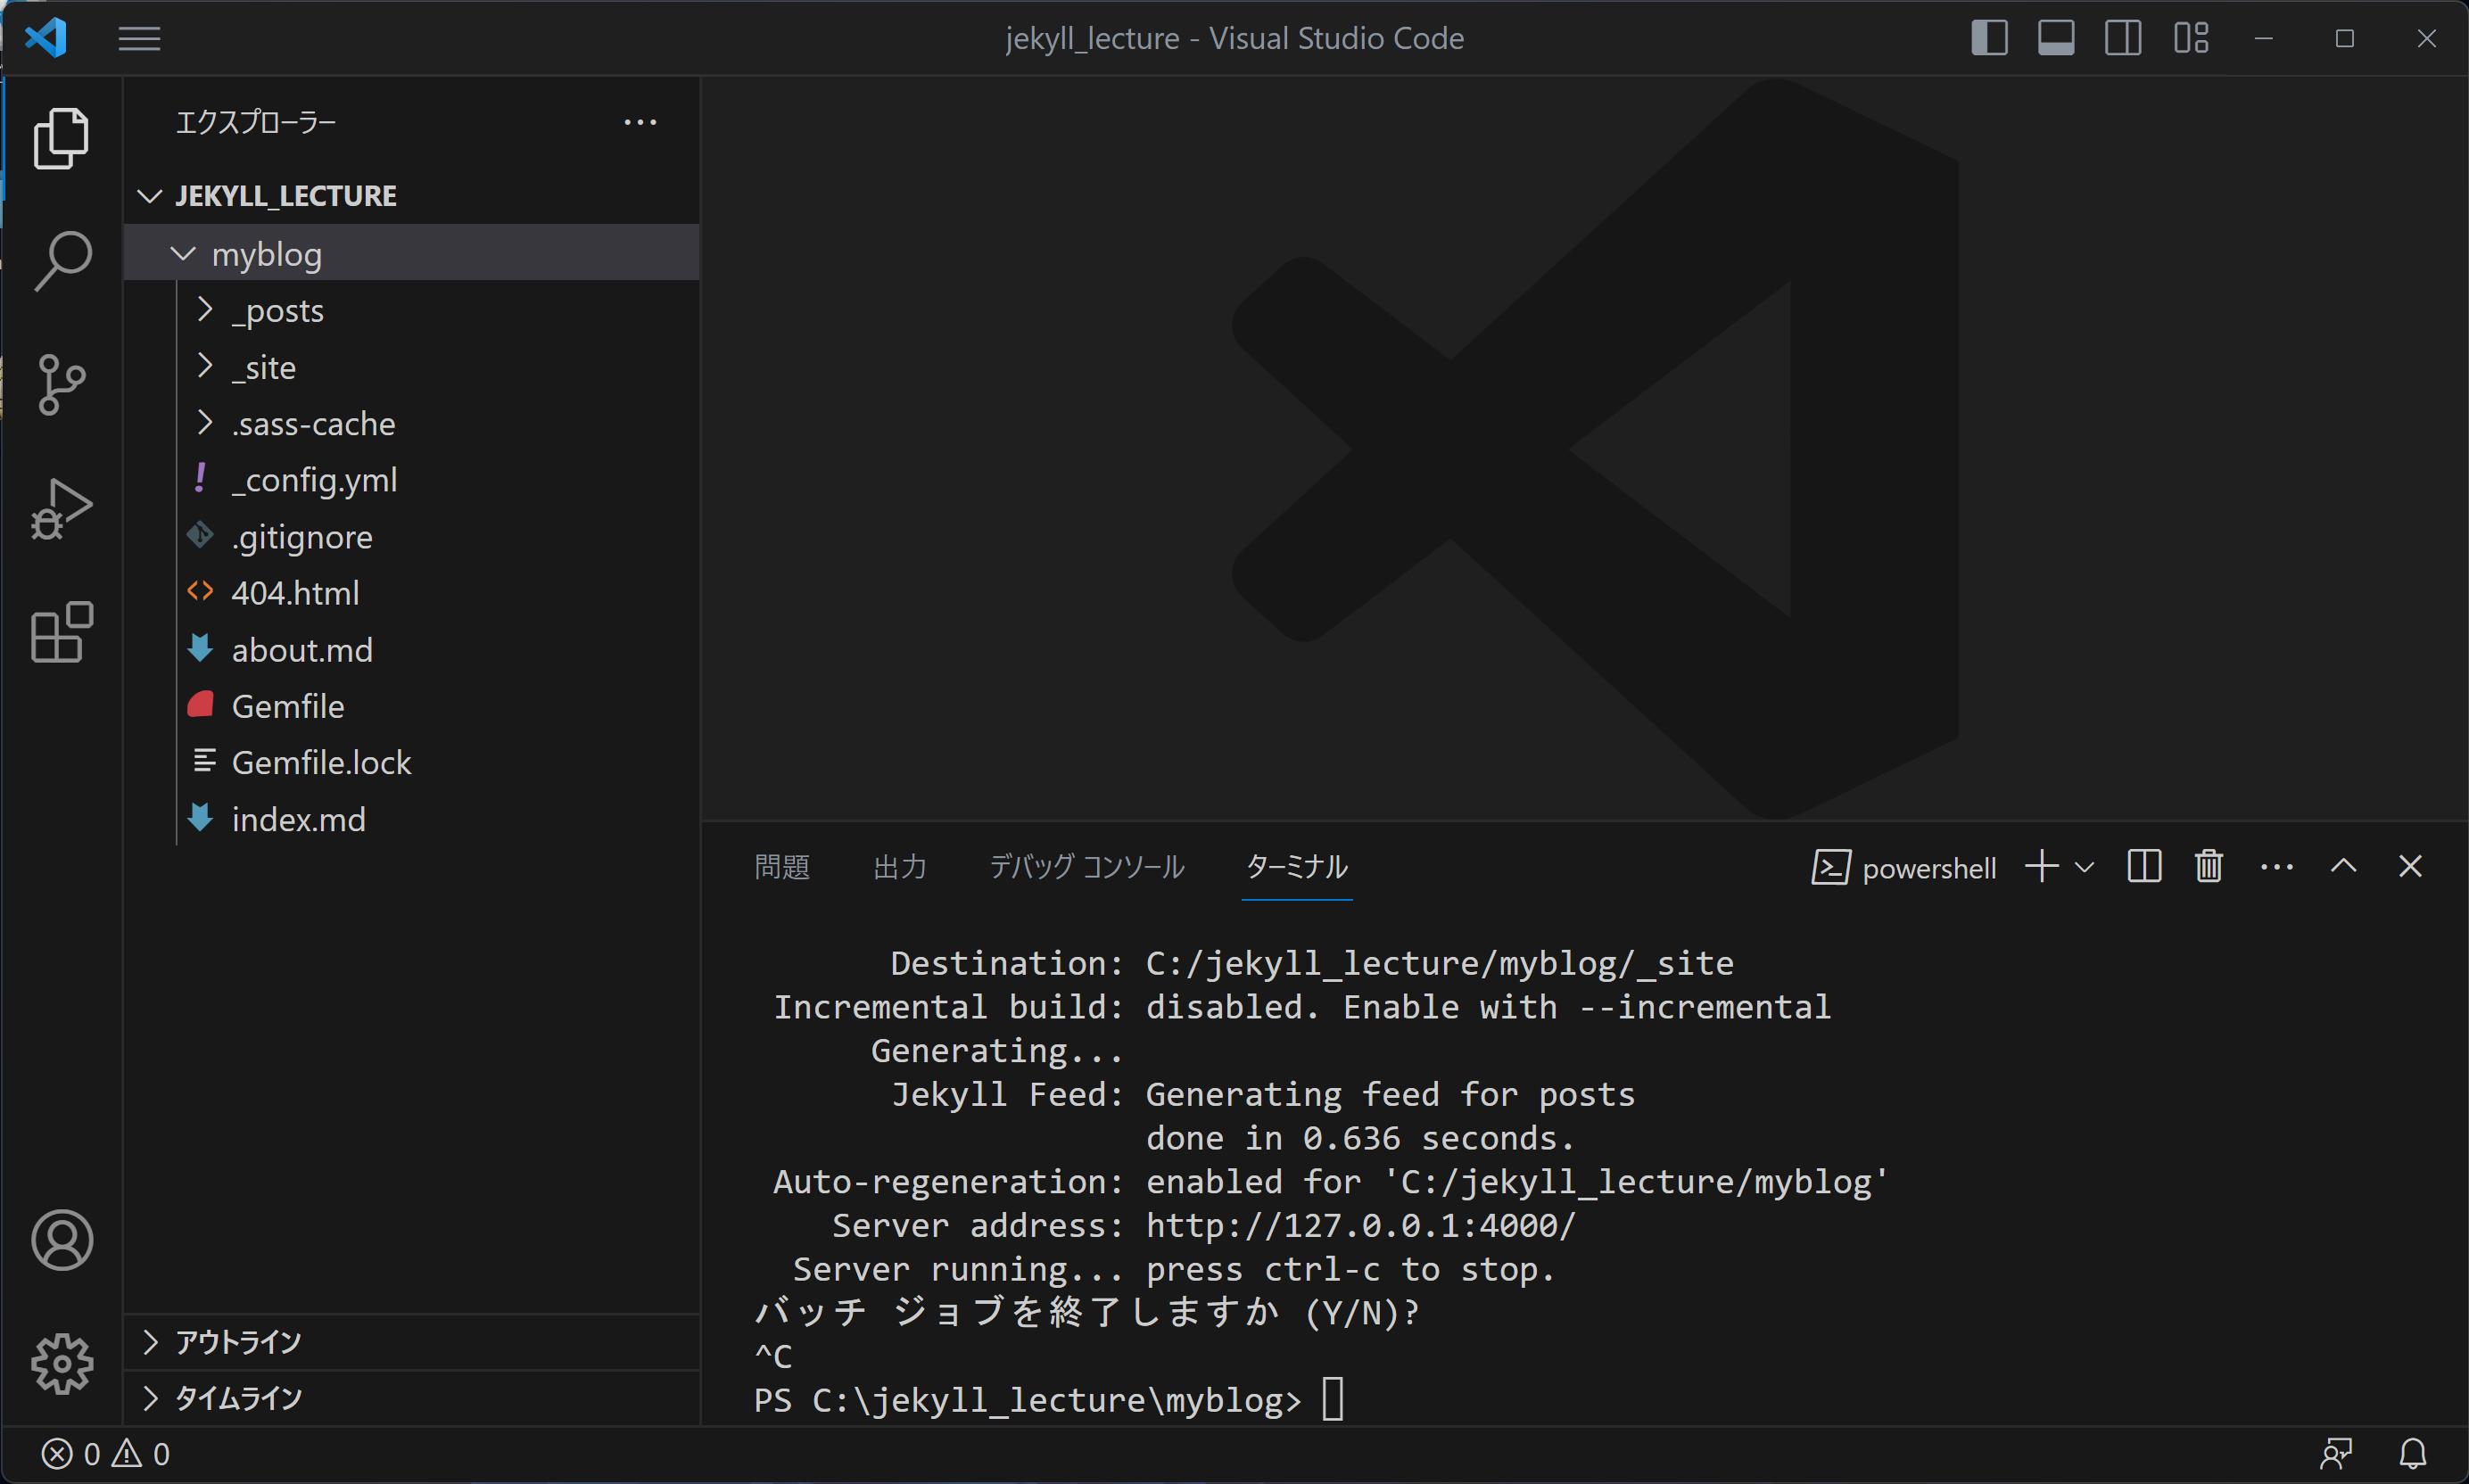Open the Search view

coord(62,261)
